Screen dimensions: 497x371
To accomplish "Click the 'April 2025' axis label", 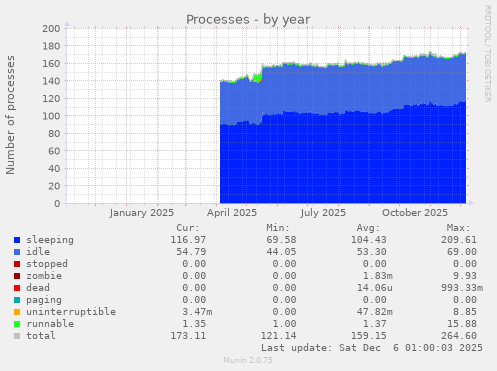I will click(232, 213).
